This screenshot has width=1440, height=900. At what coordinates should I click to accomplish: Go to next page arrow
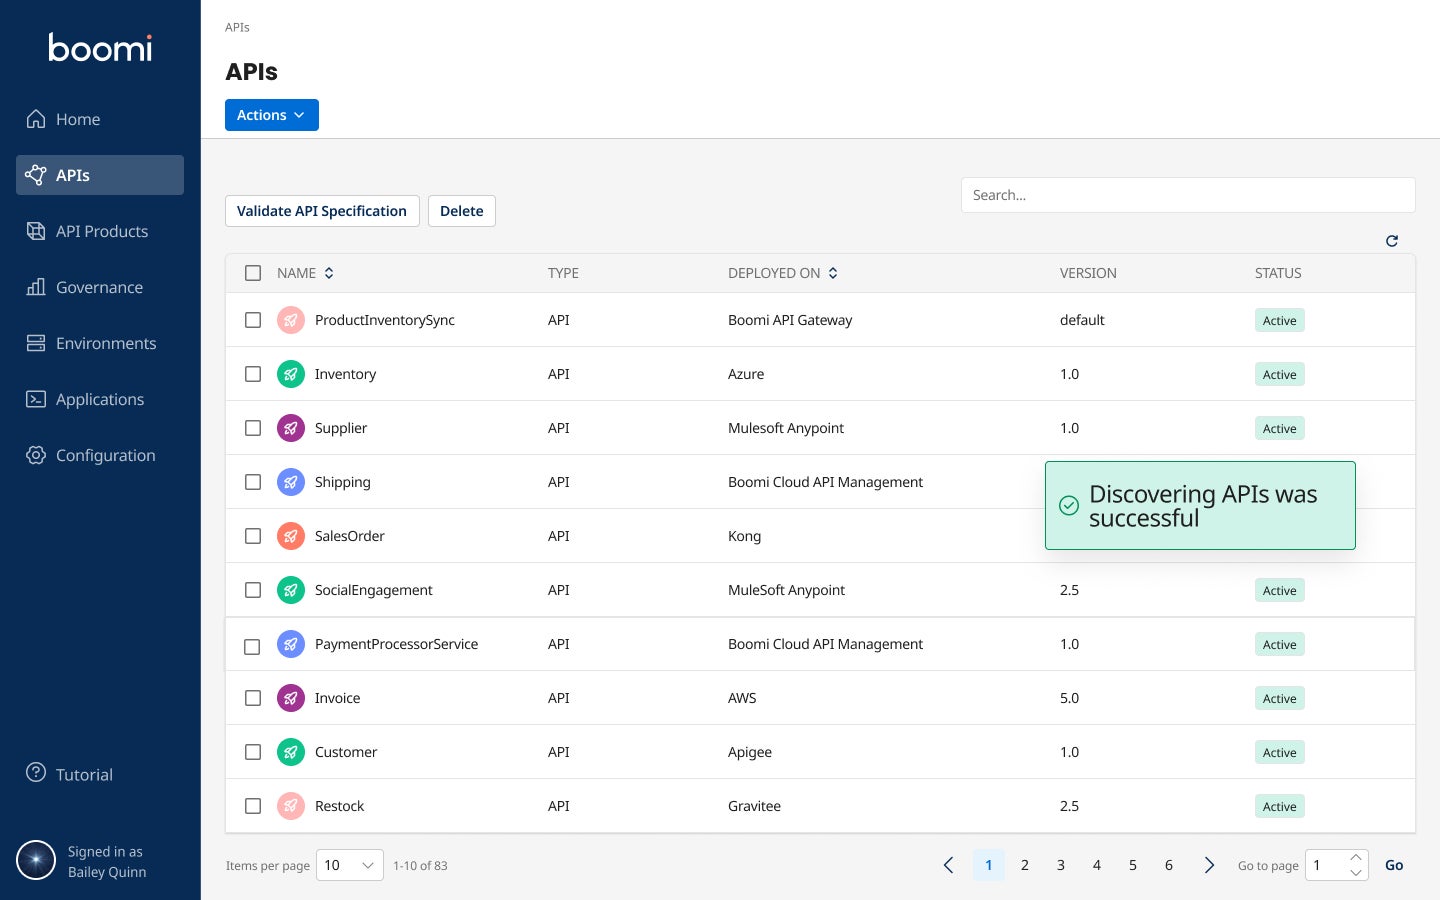coord(1209,865)
